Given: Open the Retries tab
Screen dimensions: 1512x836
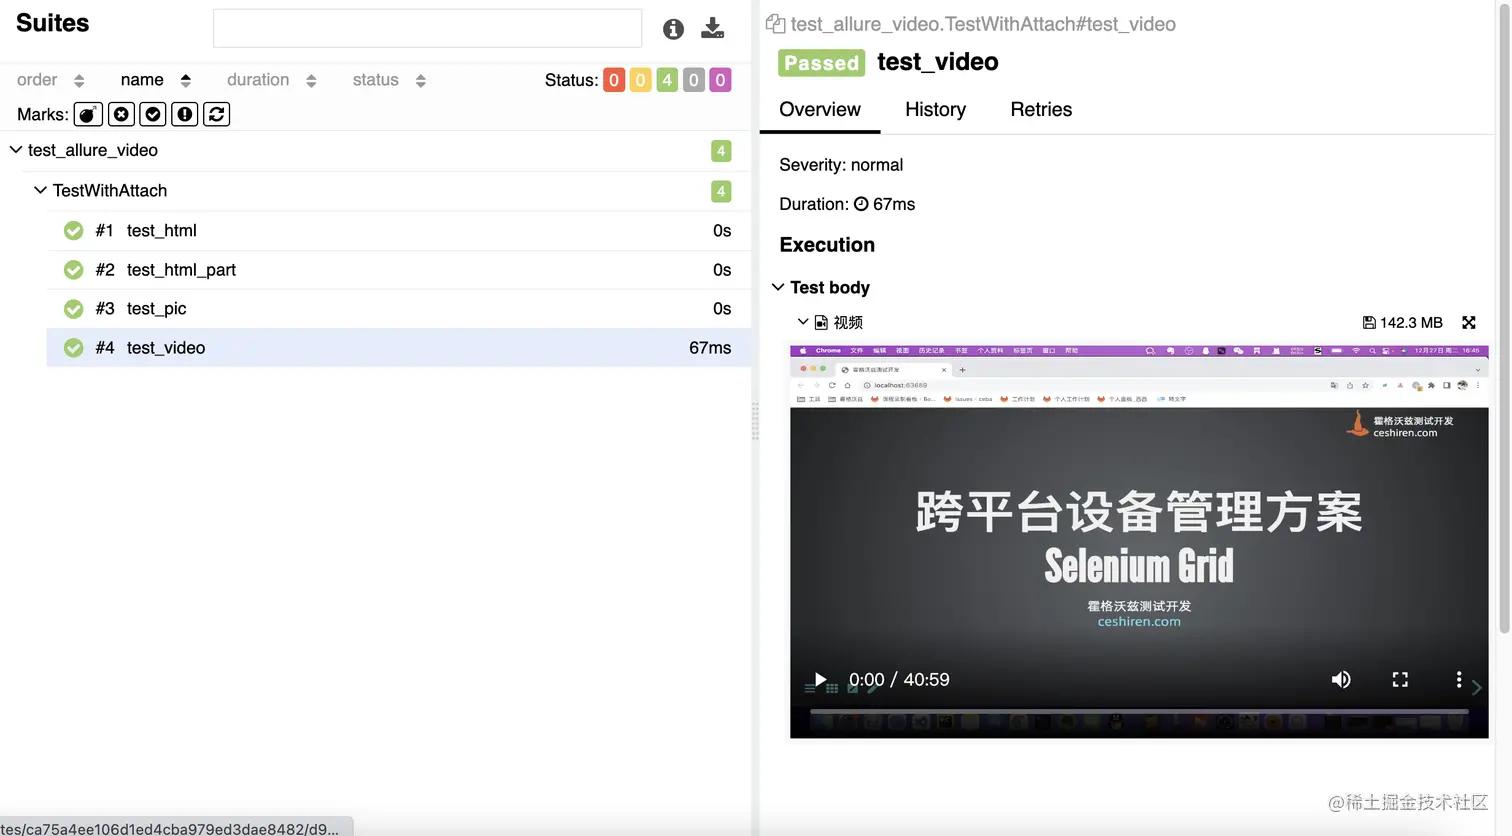Looking at the screenshot, I should click(1040, 109).
